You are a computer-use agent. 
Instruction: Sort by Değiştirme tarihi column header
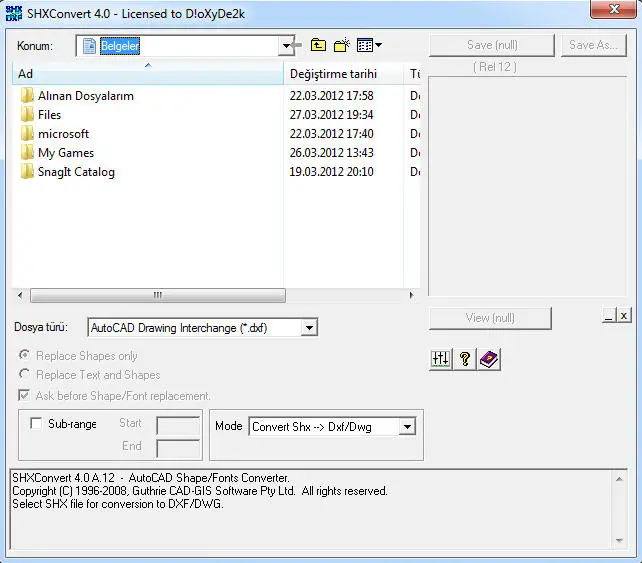(343, 74)
